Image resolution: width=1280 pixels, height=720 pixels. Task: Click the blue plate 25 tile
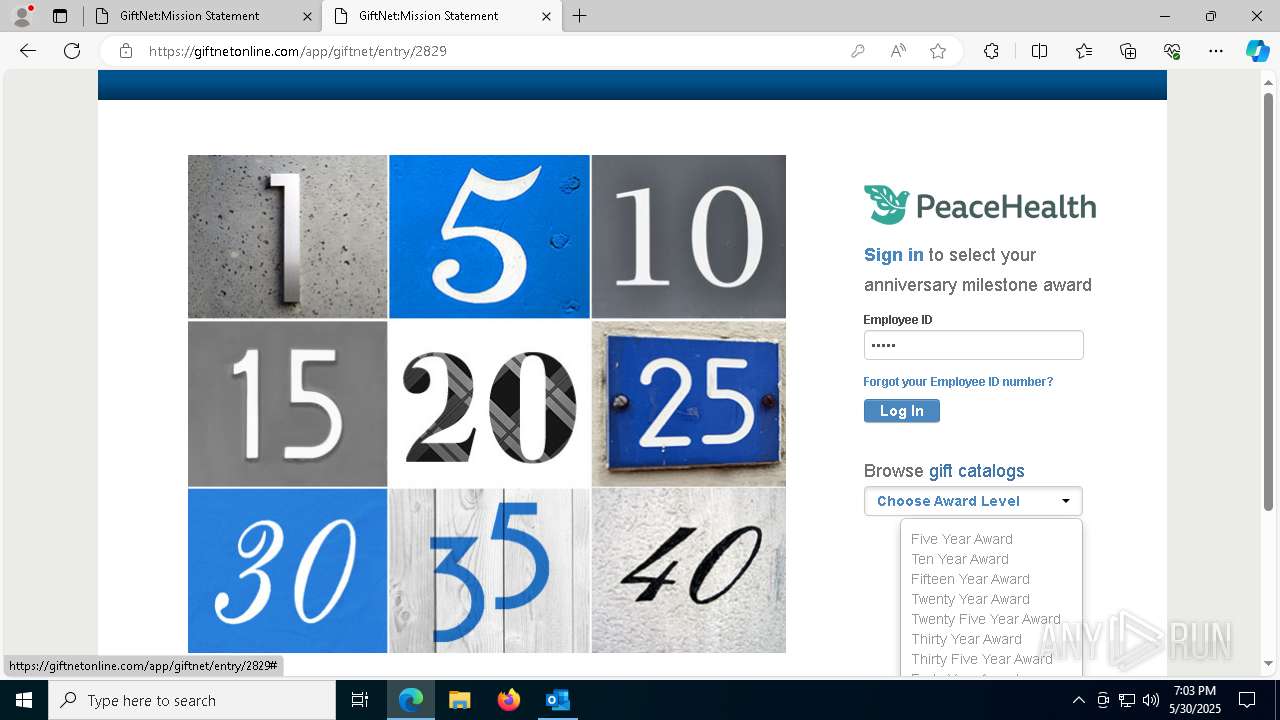(x=688, y=403)
